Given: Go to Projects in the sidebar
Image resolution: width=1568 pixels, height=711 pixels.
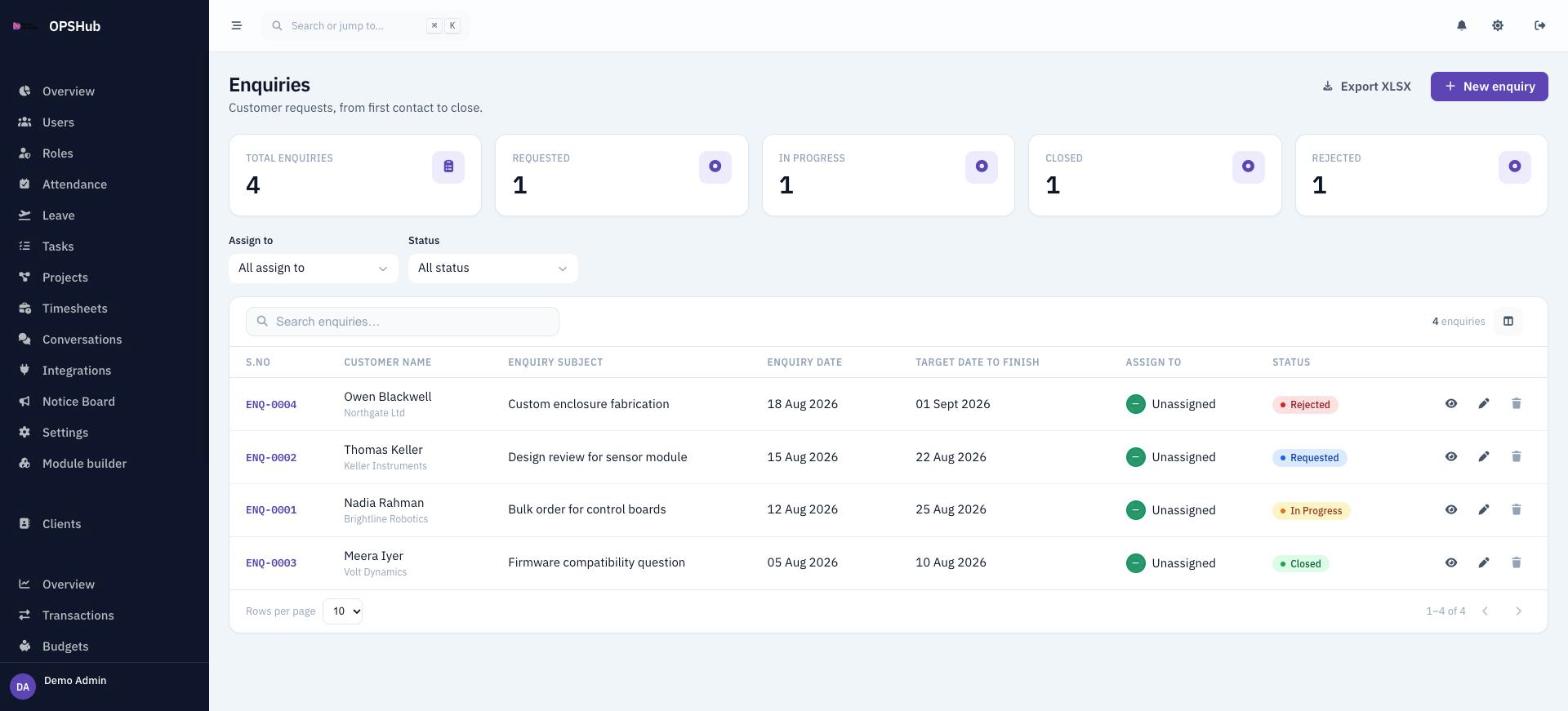Looking at the screenshot, I should pos(104,277).
